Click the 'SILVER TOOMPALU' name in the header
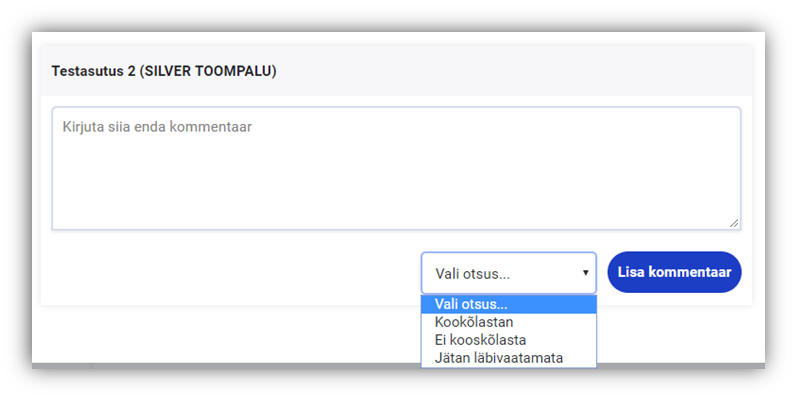 pyautogui.click(x=210, y=71)
